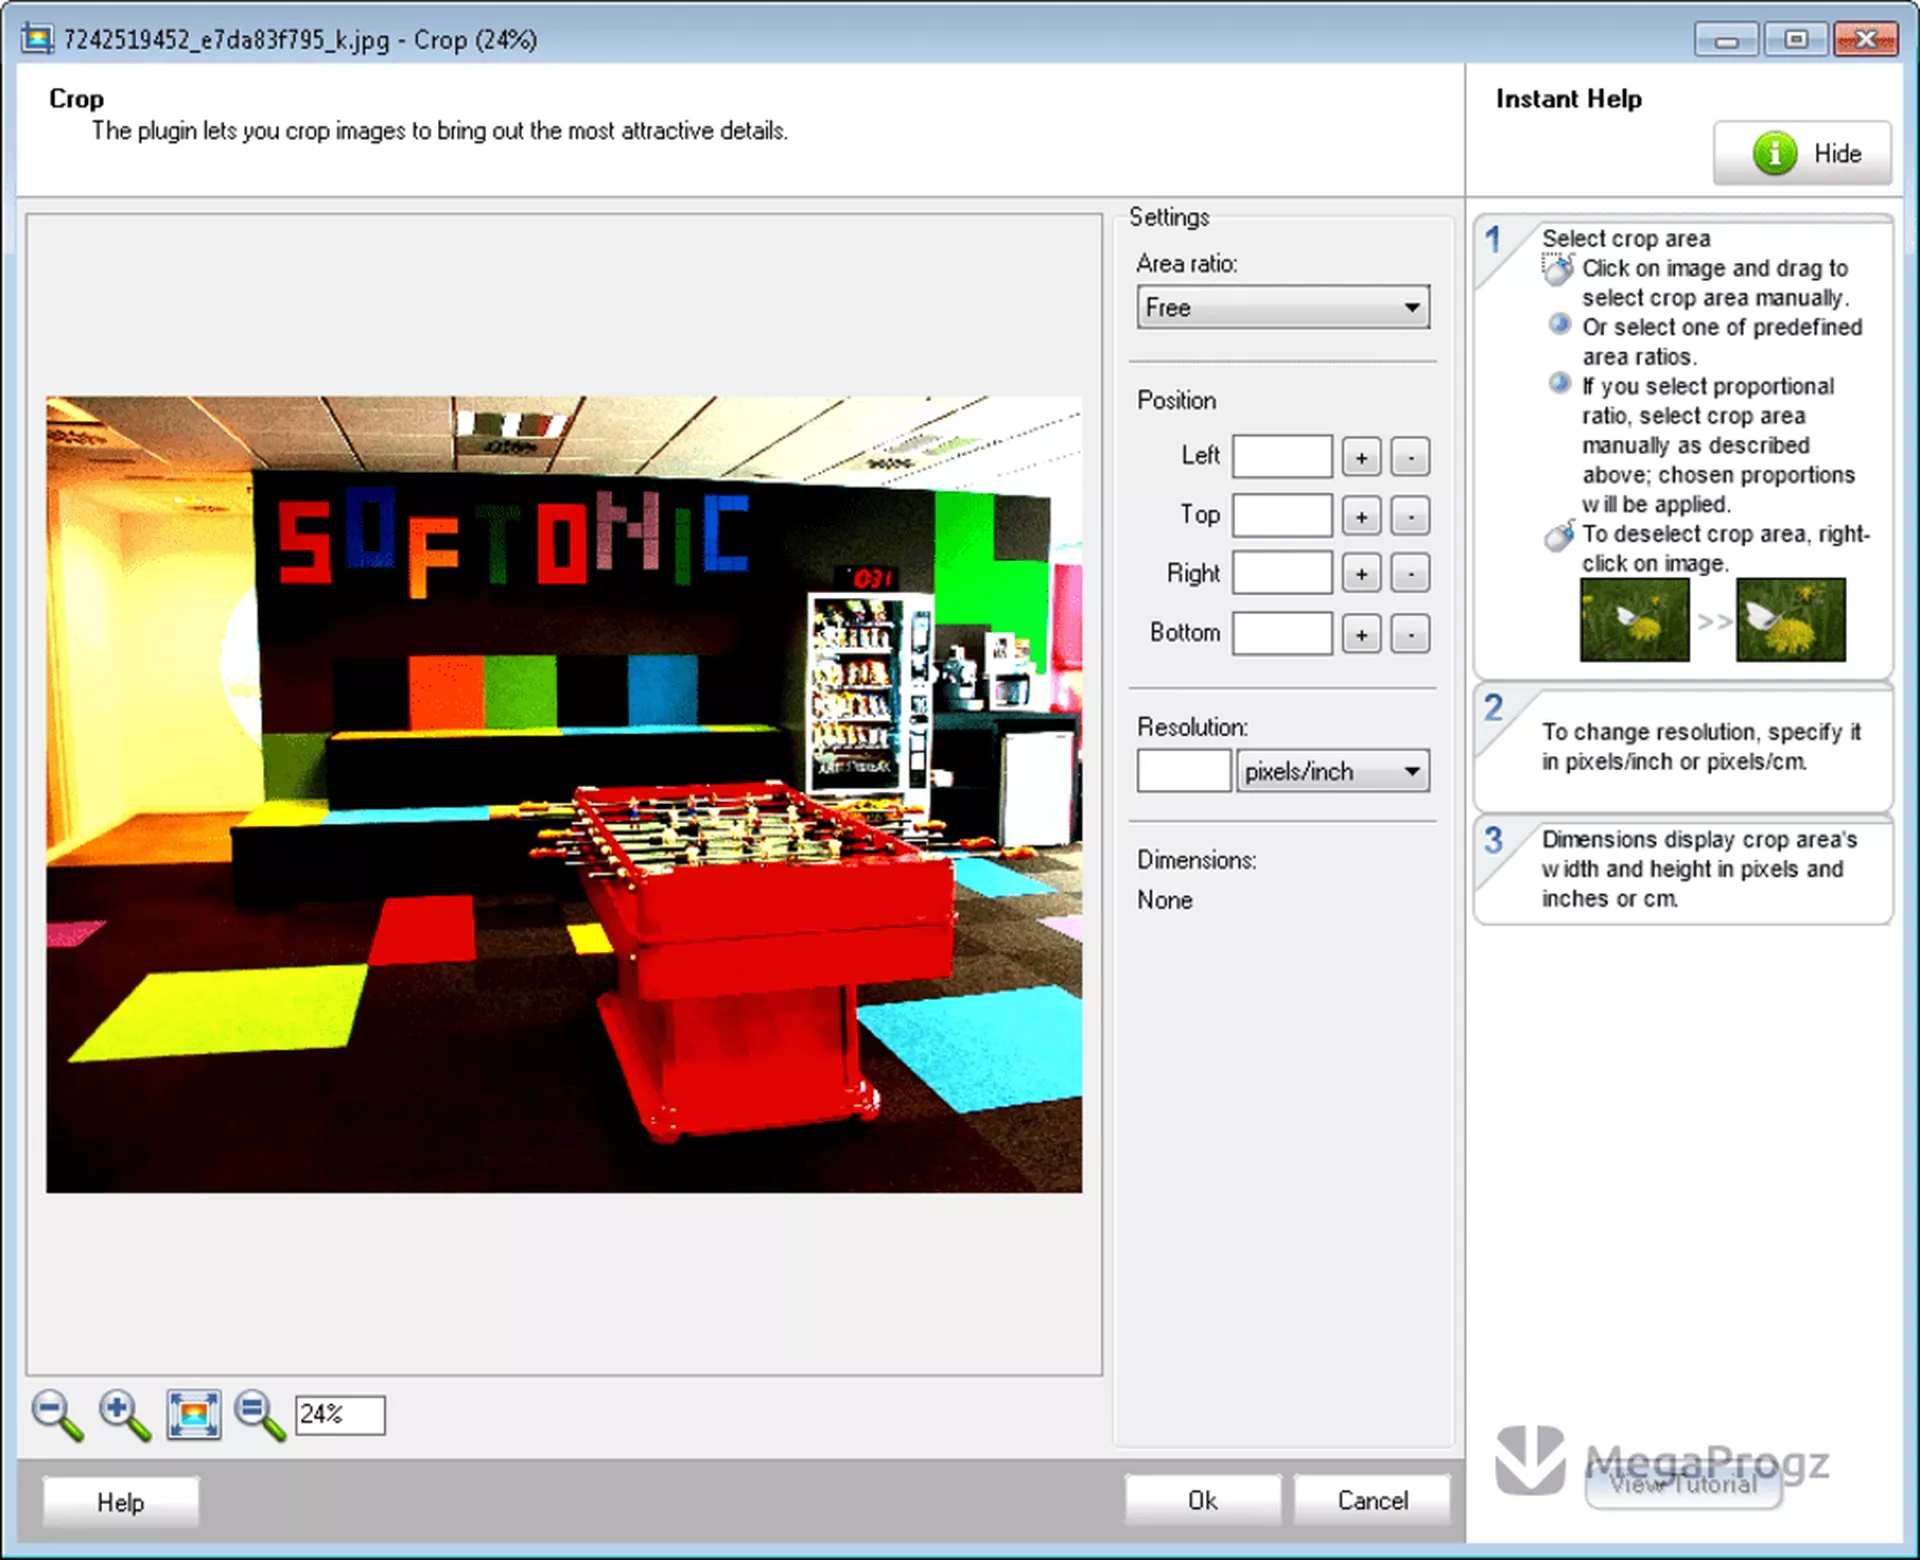1920x1560 pixels.
Task: Decrease the Bottom position with minus button
Action: (1410, 634)
